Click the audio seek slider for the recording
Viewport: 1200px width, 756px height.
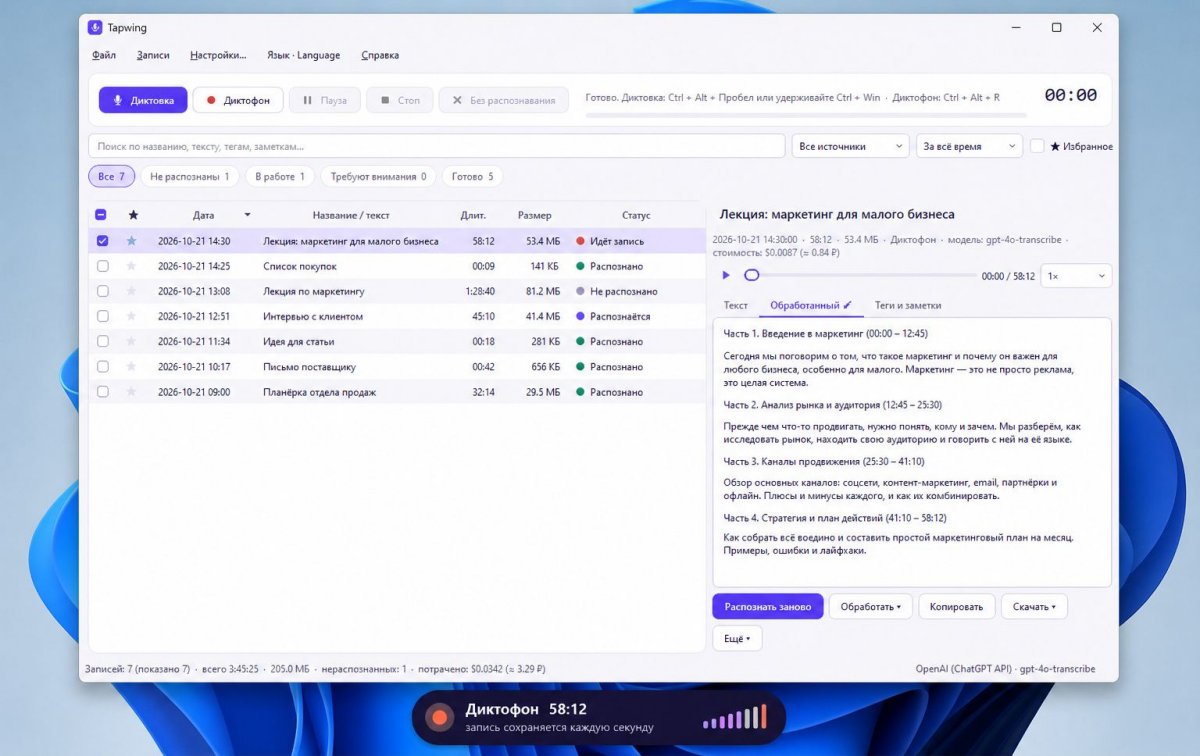click(x=862, y=275)
